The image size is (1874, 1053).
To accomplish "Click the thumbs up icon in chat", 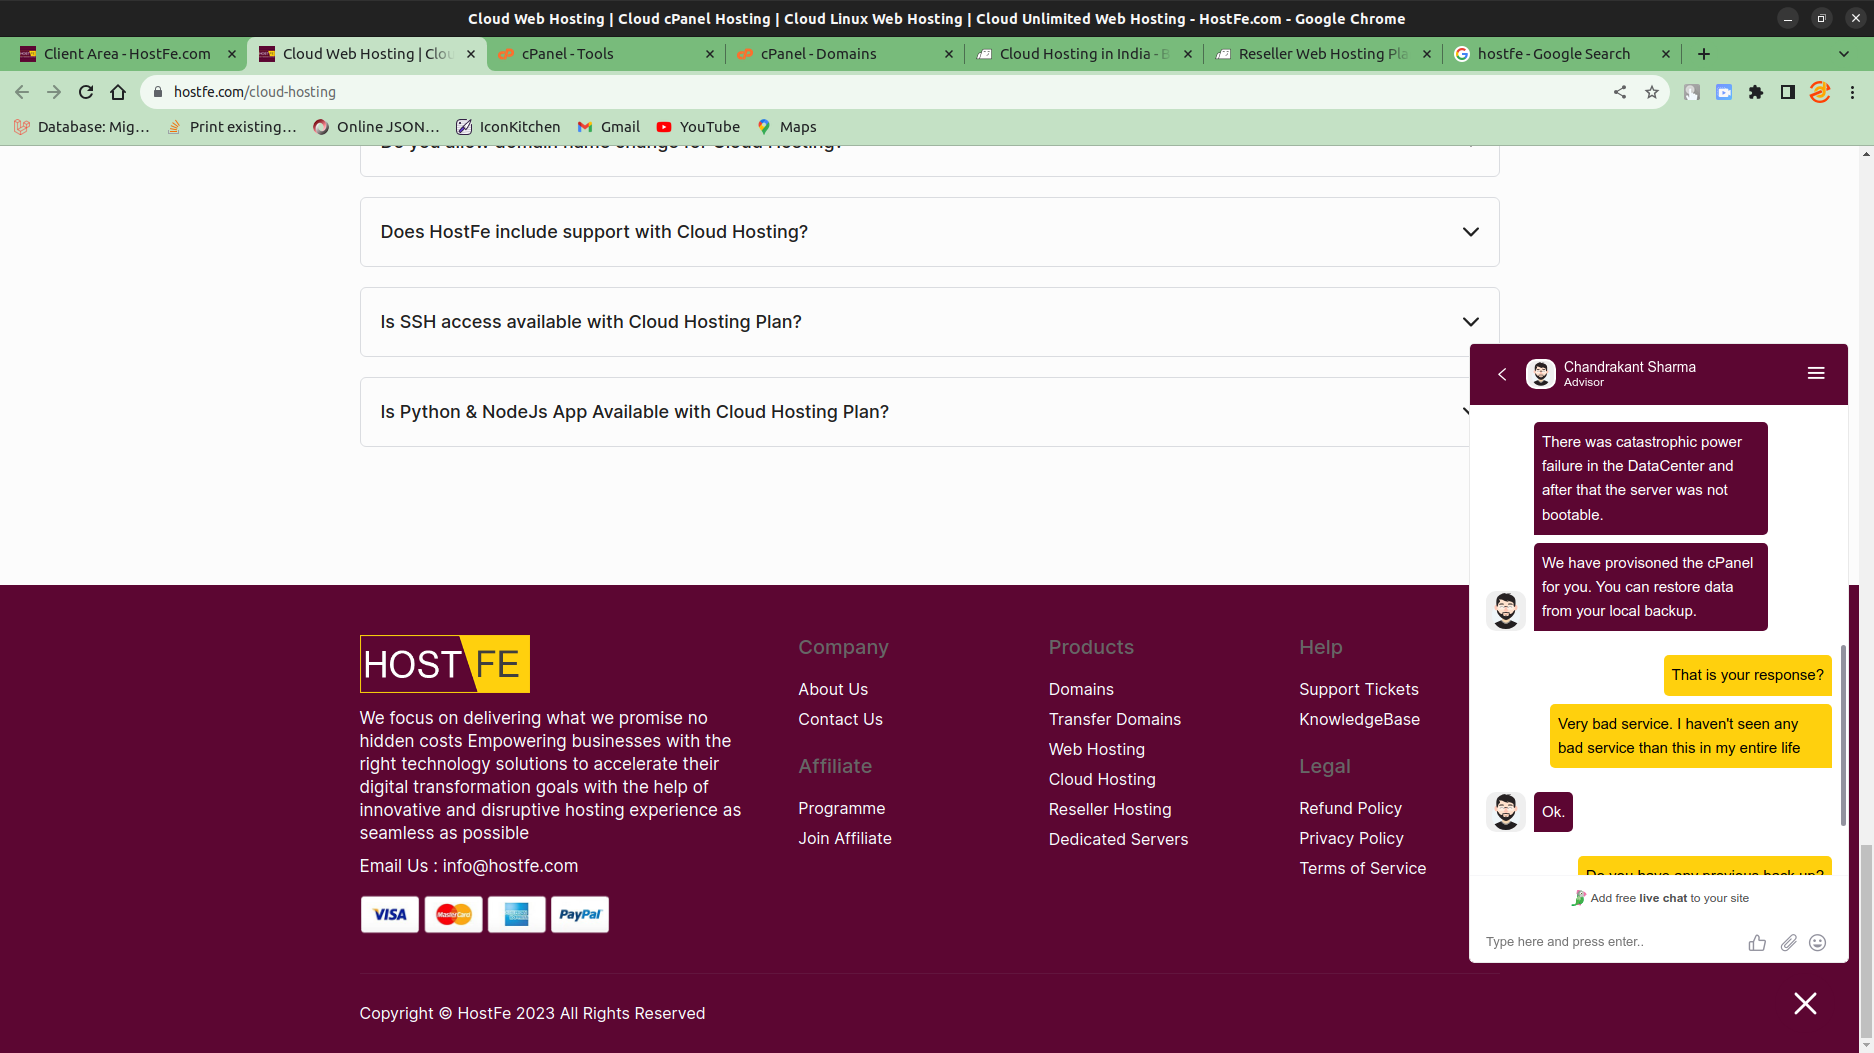I will tap(1757, 942).
